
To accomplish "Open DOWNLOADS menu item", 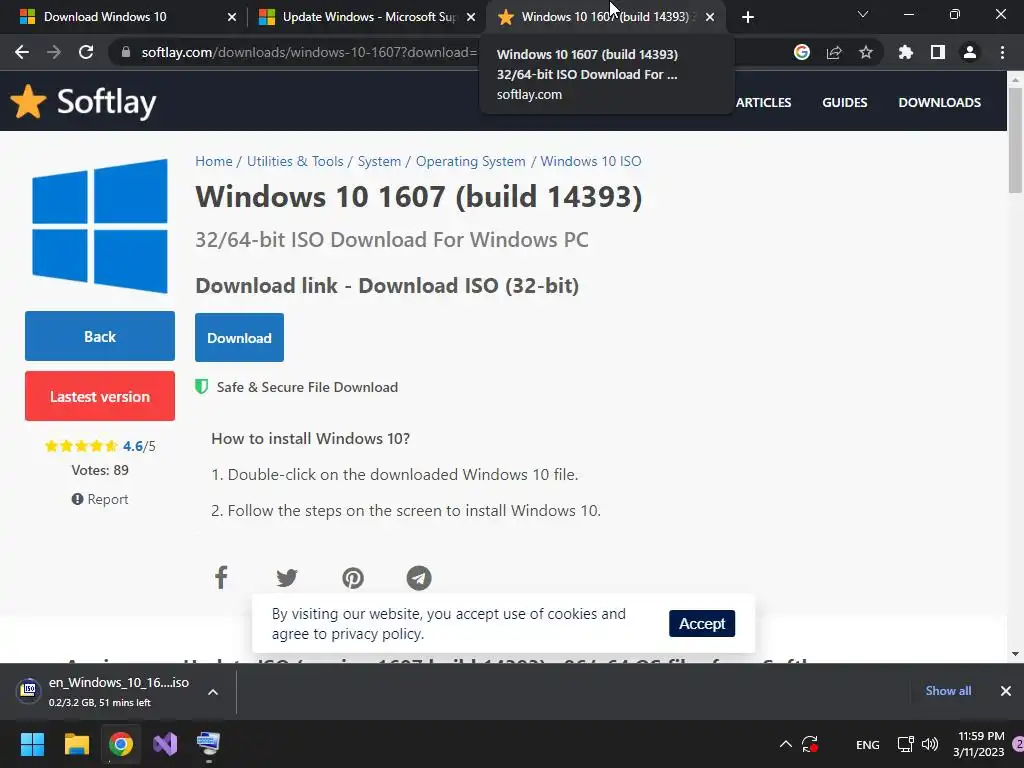I will tap(939, 103).
